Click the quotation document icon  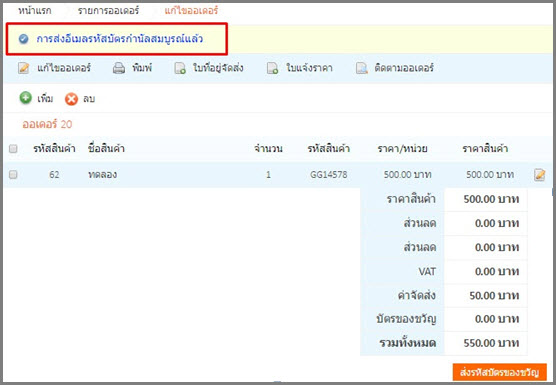click(272, 68)
